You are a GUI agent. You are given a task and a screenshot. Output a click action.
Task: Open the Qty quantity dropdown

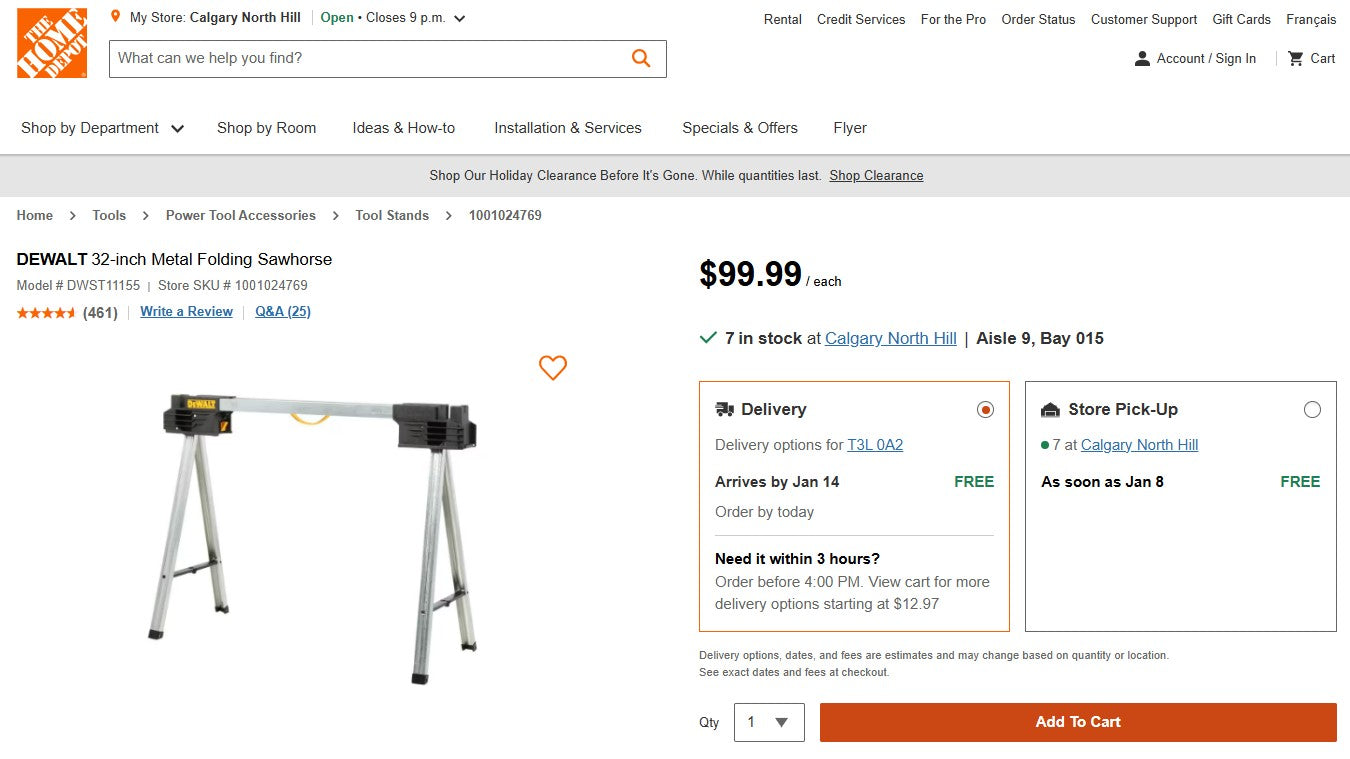tap(768, 722)
